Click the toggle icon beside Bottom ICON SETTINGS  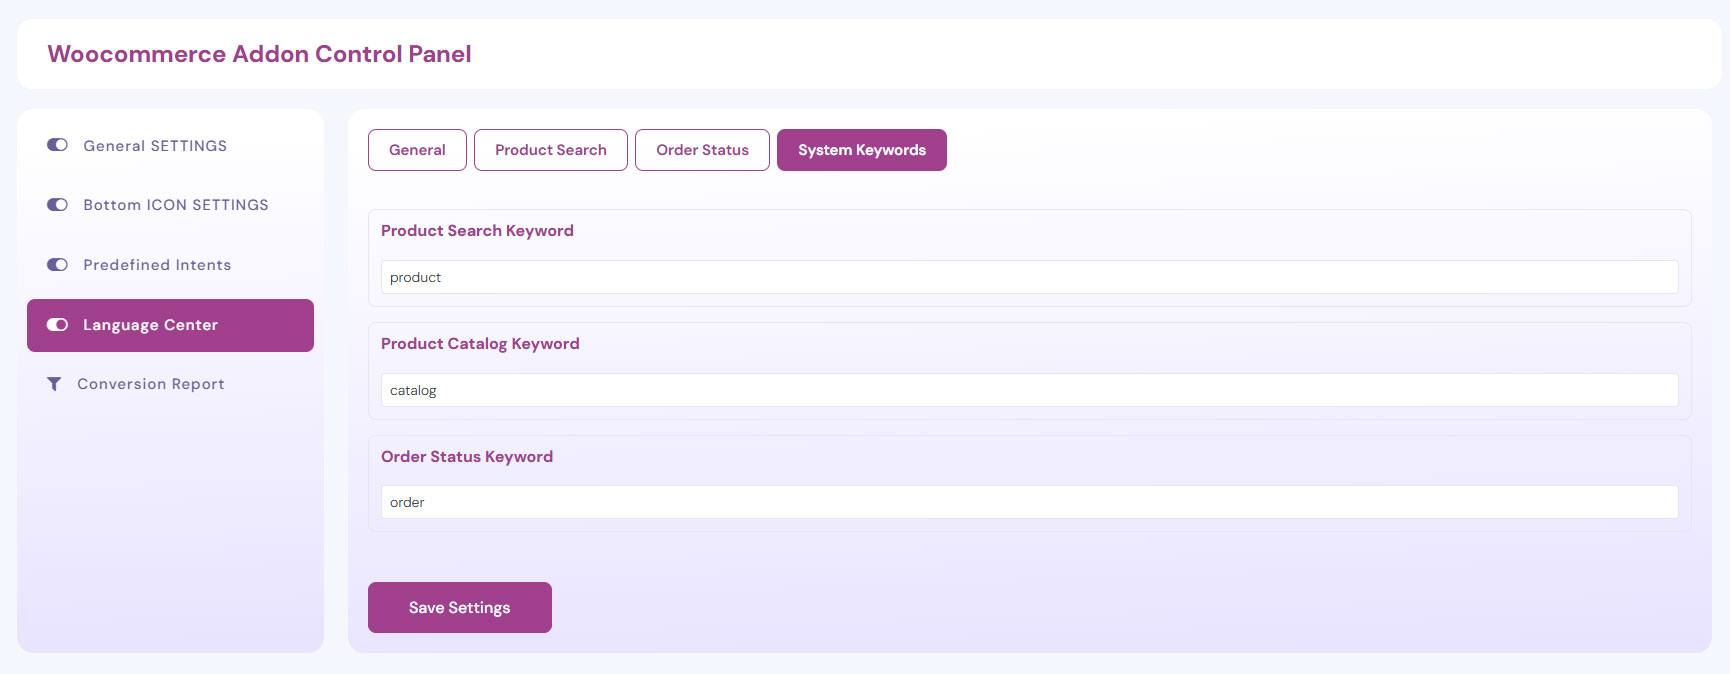click(x=57, y=205)
